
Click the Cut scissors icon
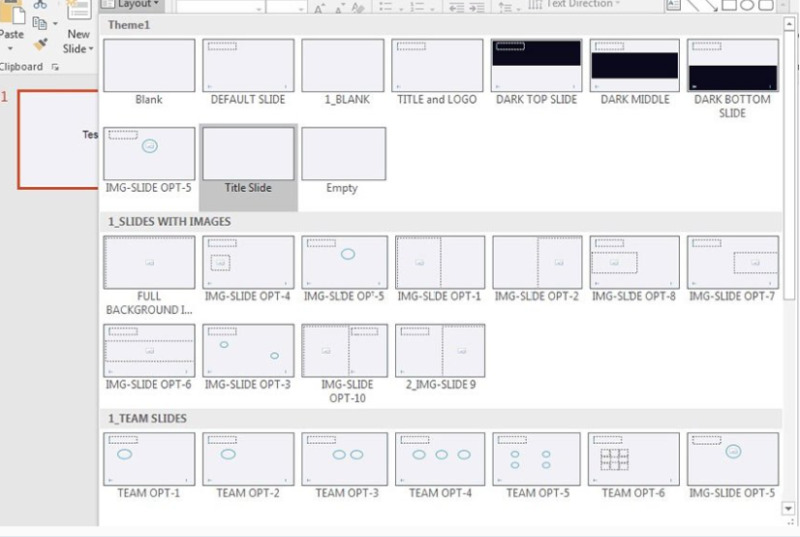coord(40,4)
